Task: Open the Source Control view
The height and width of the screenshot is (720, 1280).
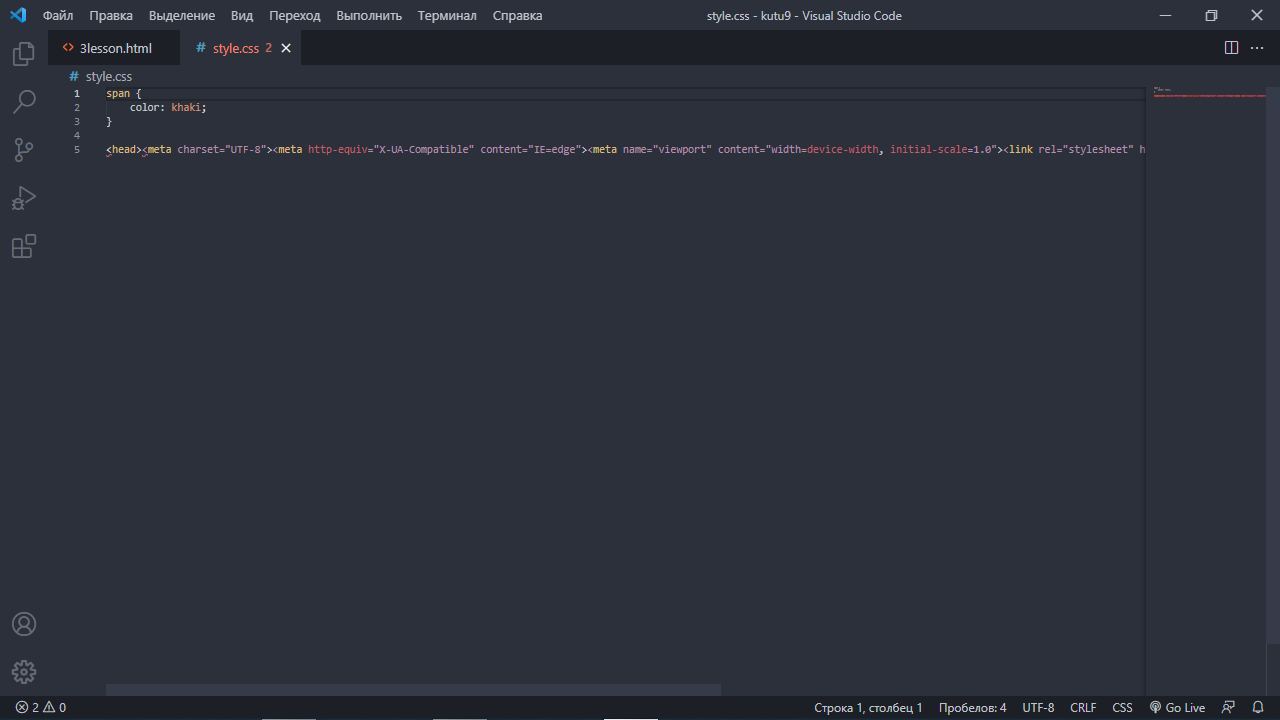Action: 24,150
